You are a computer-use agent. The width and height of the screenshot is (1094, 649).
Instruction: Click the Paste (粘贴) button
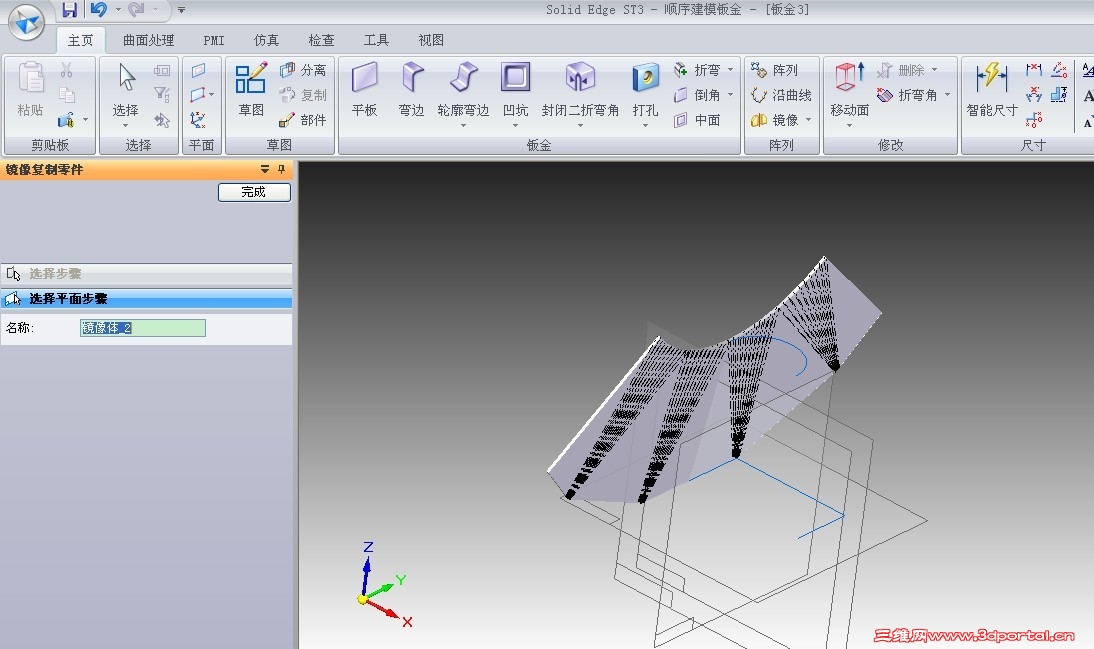coord(31,89)
